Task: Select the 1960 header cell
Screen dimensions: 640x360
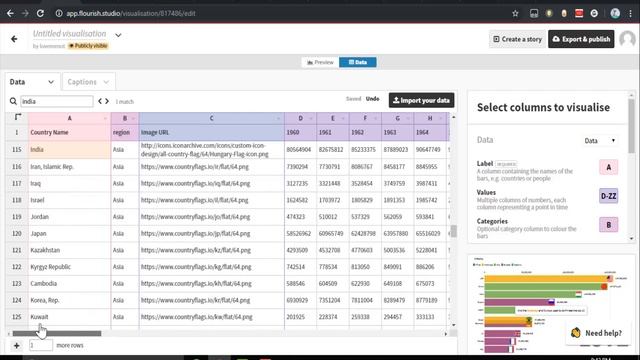Action: click(300, 133)
